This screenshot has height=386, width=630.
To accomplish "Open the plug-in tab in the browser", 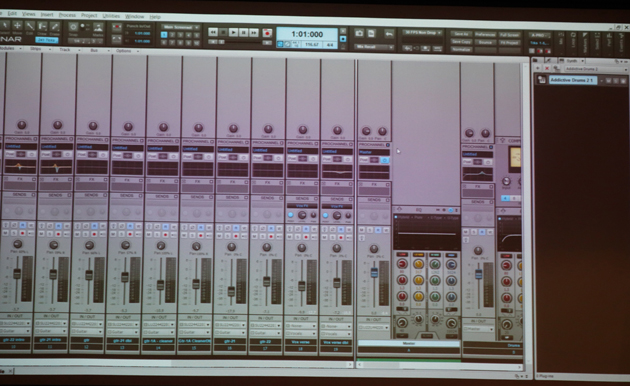I will click(548, 61).
